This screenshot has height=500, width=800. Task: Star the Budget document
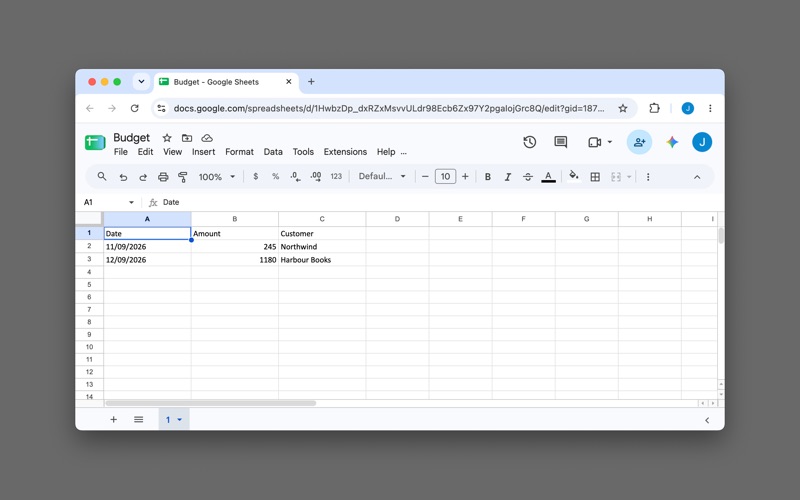[167, 138]
